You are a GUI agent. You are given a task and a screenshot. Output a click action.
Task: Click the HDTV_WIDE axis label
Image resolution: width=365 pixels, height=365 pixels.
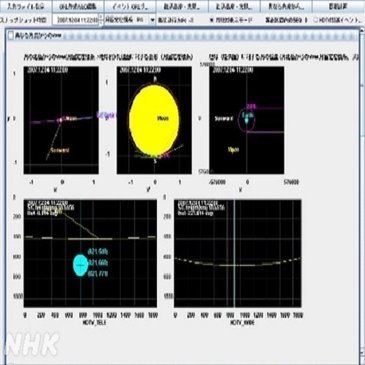[x=242, y=323]
